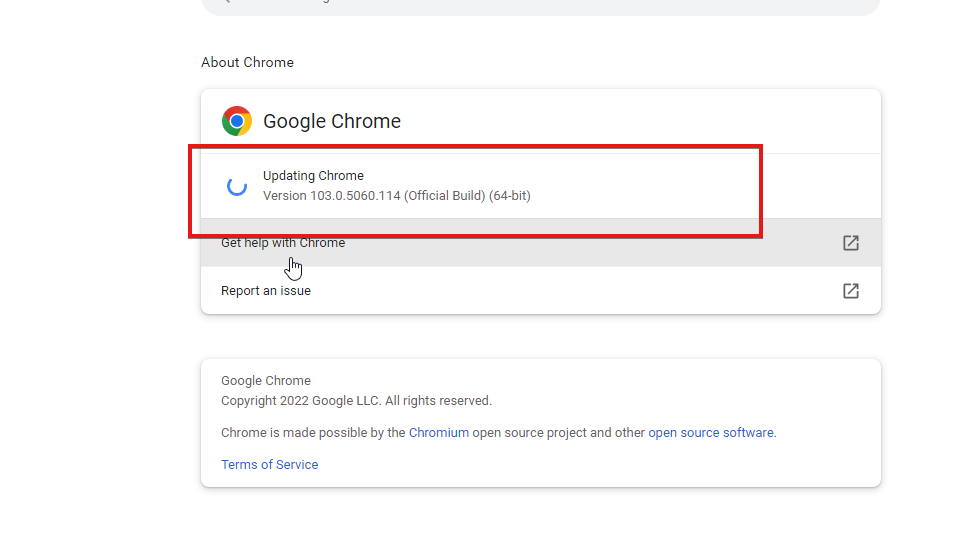The height and width of the screenshot is (545, 972).
Task: Click the Updating Chrome status text
Action: (x=313, y=175)
